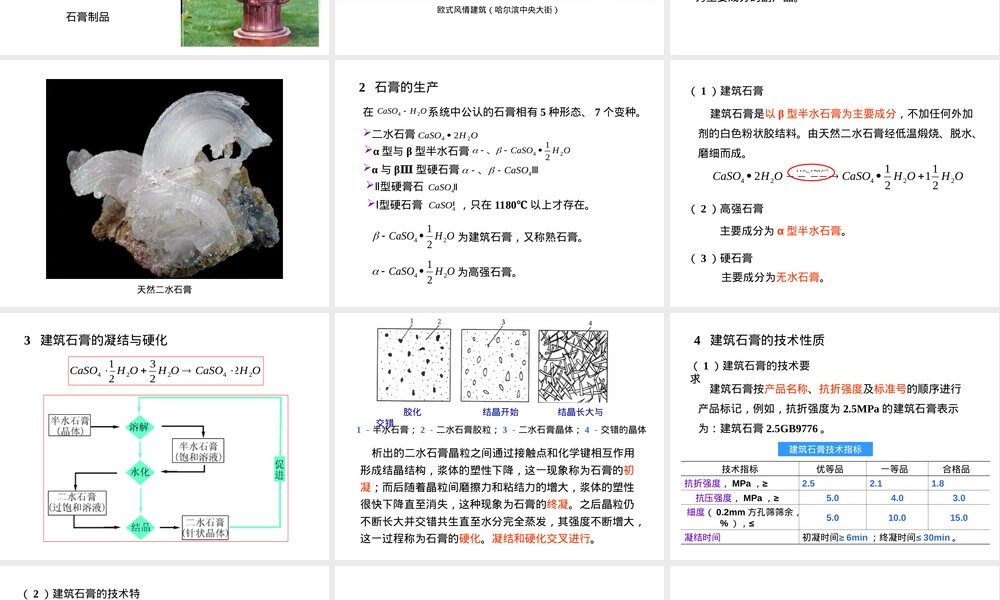Screen dimensions: 1000x600
Task: Click the 抗折强度 value 1.8
Action: coord(938,483)
